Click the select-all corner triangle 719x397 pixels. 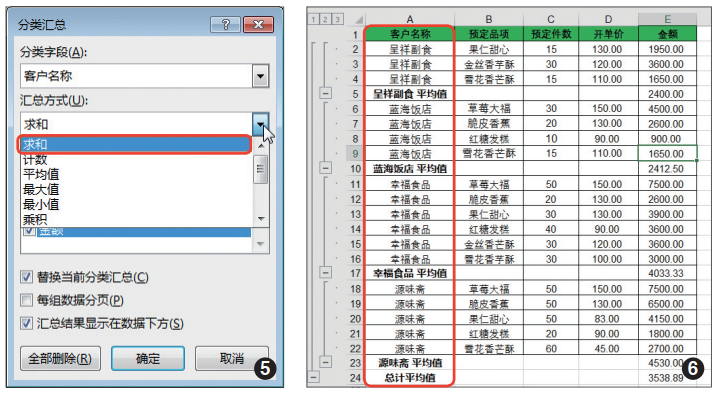(x=359, y=20)
